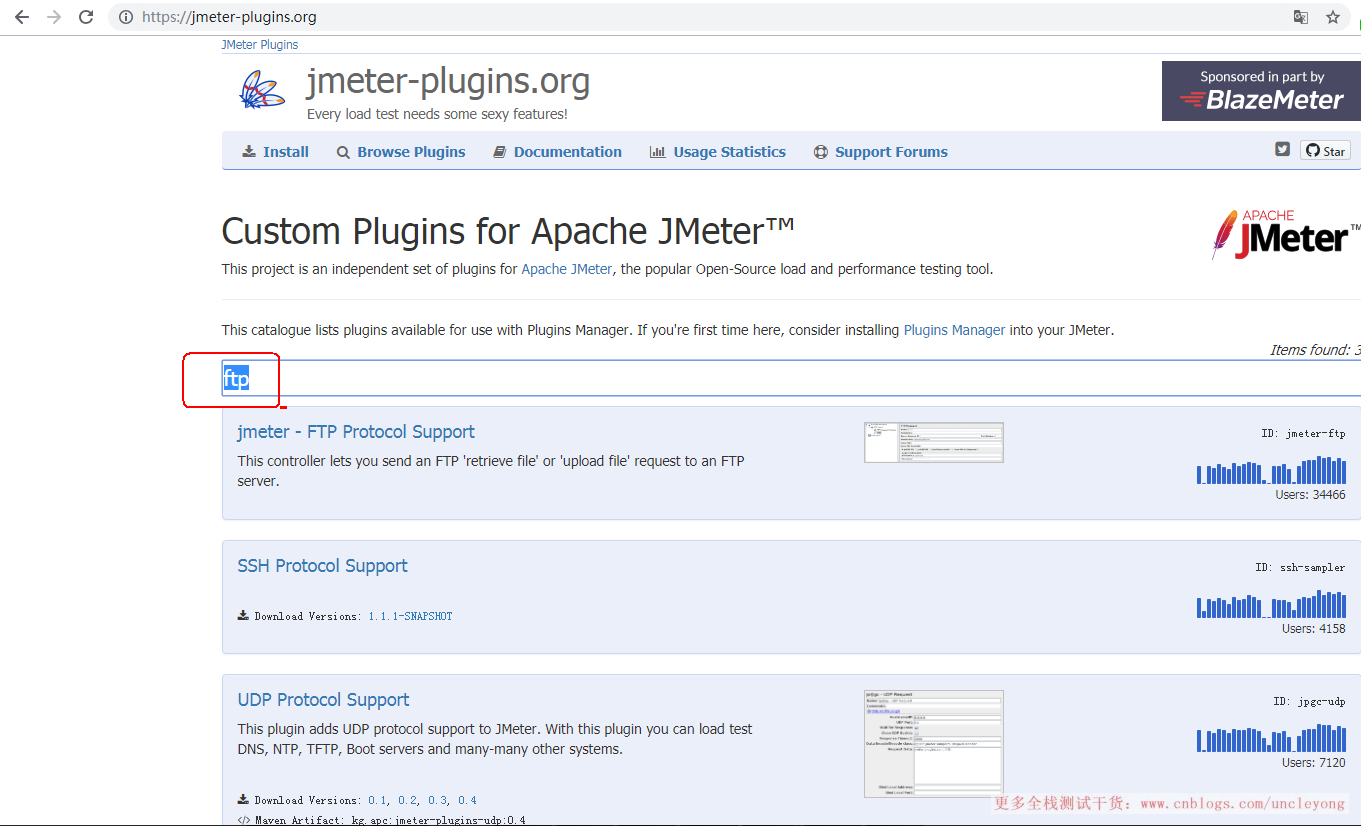Click the jpgc-udp usage bar chart

1271,738
